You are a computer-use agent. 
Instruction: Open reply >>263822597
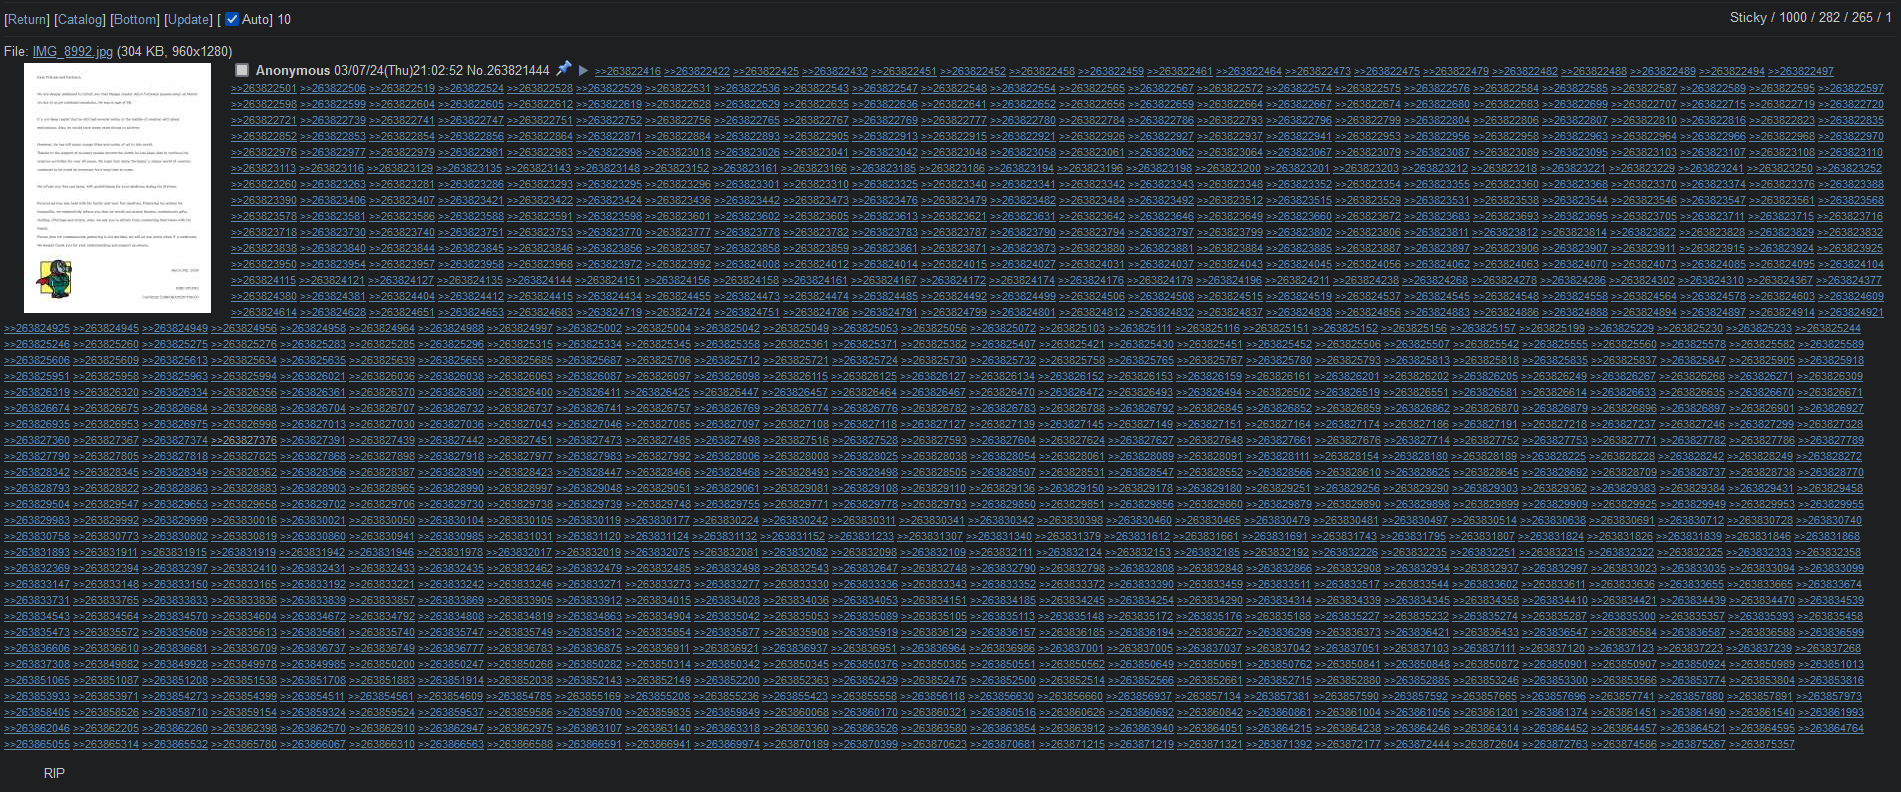(1851, 88)
